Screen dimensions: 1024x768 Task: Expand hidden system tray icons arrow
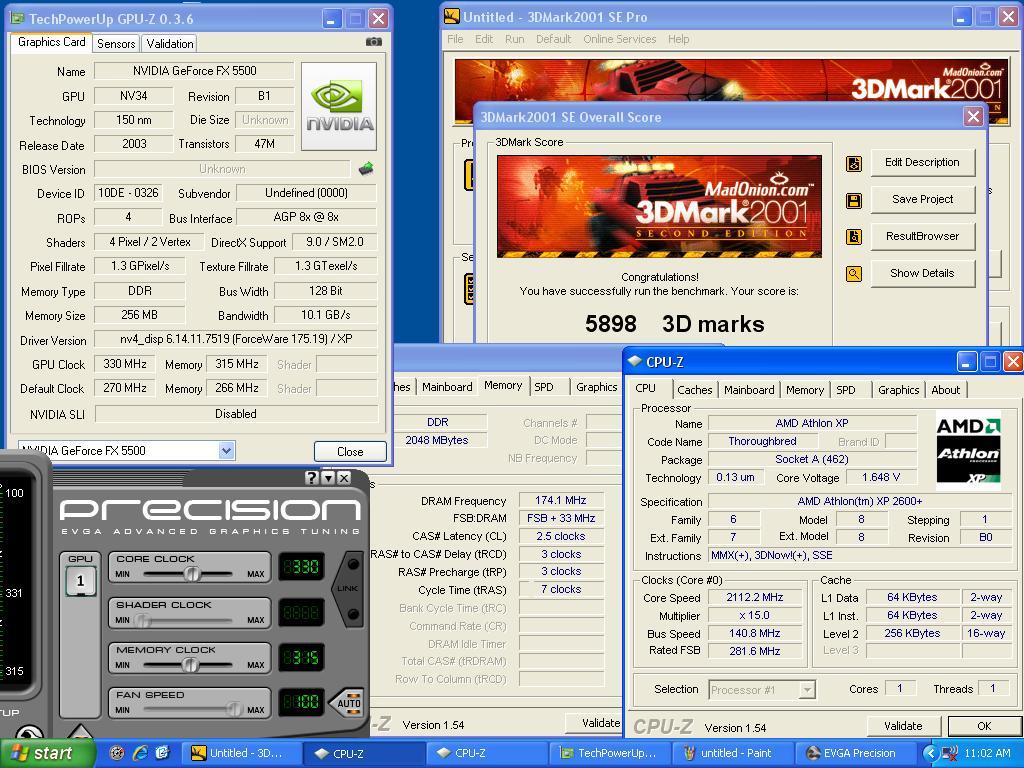[931, 753]
